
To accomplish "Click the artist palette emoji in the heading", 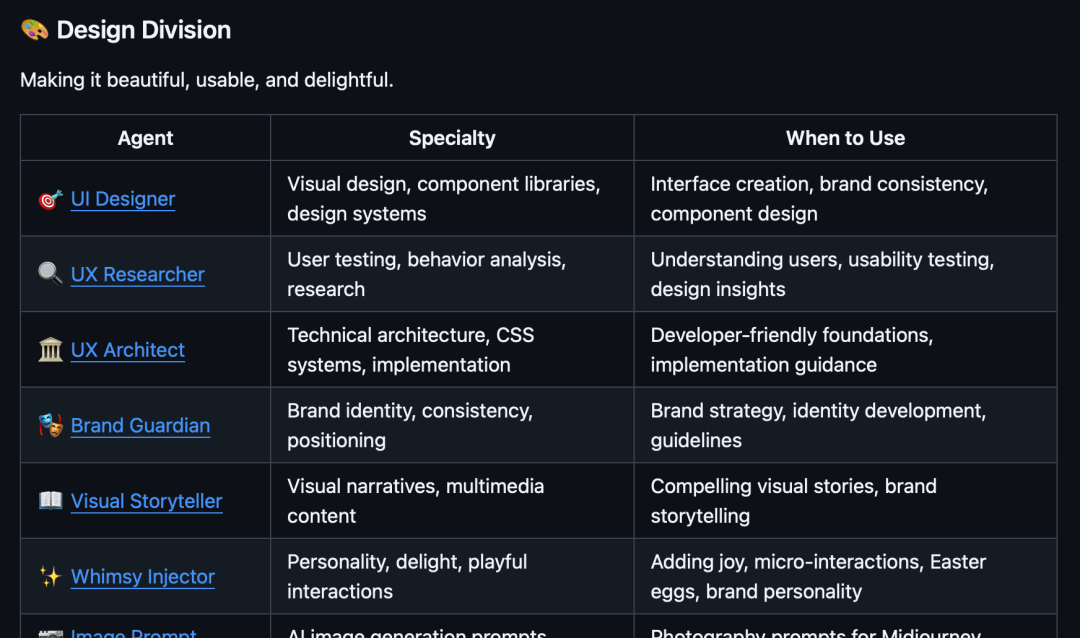I will (34, 30).
